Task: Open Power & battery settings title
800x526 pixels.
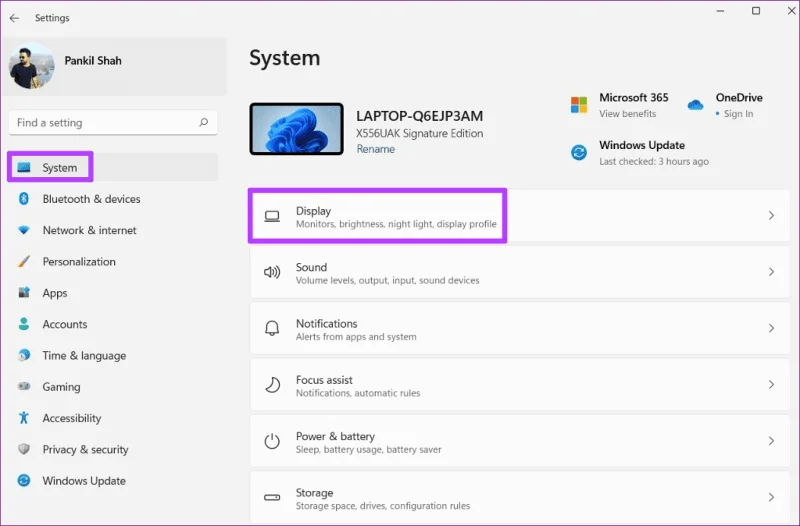Action: pyautogui.click(x=335, y=436)
